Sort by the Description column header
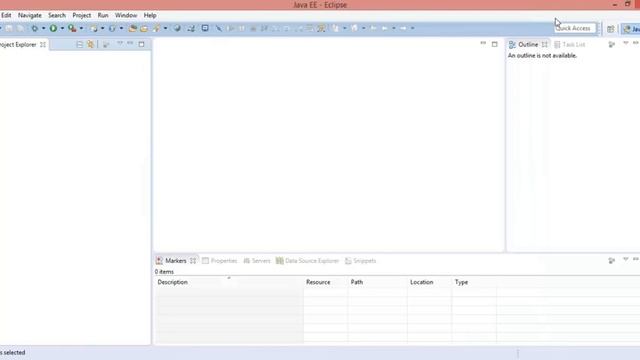The width and height of the screenshot is (640, 360). pyautogui.click(x=229, y=282)
